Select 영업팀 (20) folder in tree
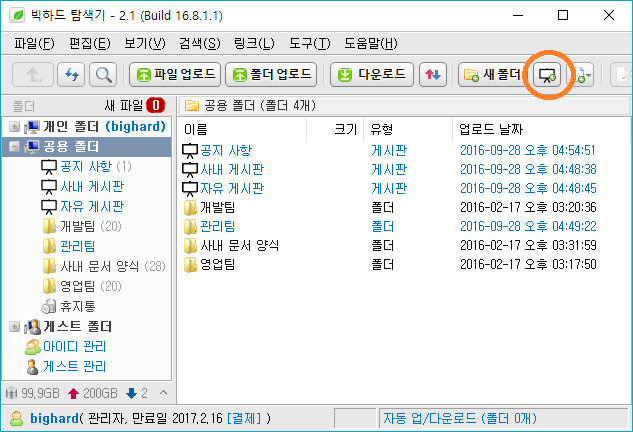The image size is (633, 432). (x=91, y=286)
